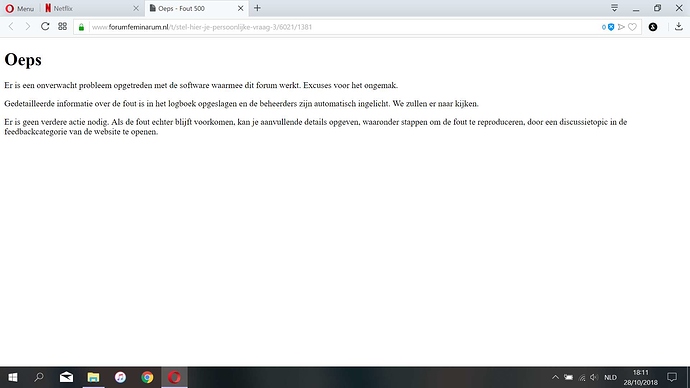Open clock and date 18:11 flyout
The width and height of the screenshot is (690, 388).
pyautogui.click(x=641, y=377)
